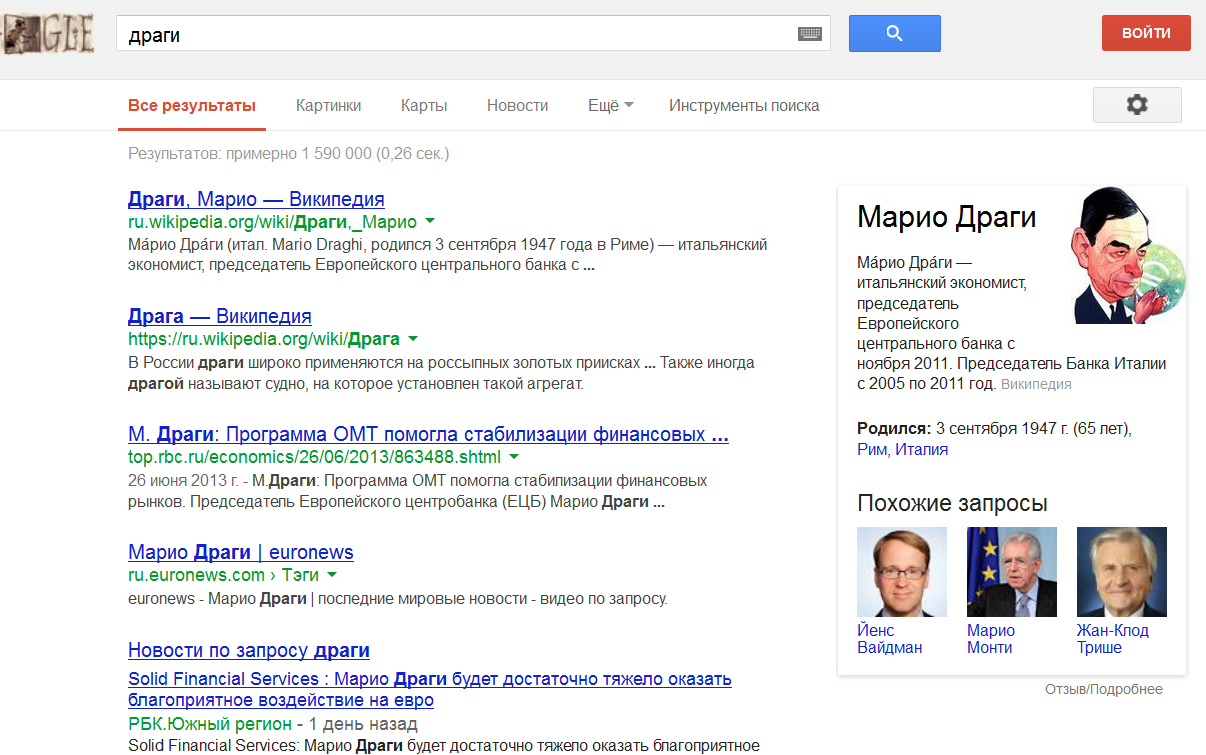Click the Википедия source link in panel
This screenshot has height=755, width=1206.
tap(1036, 384)
